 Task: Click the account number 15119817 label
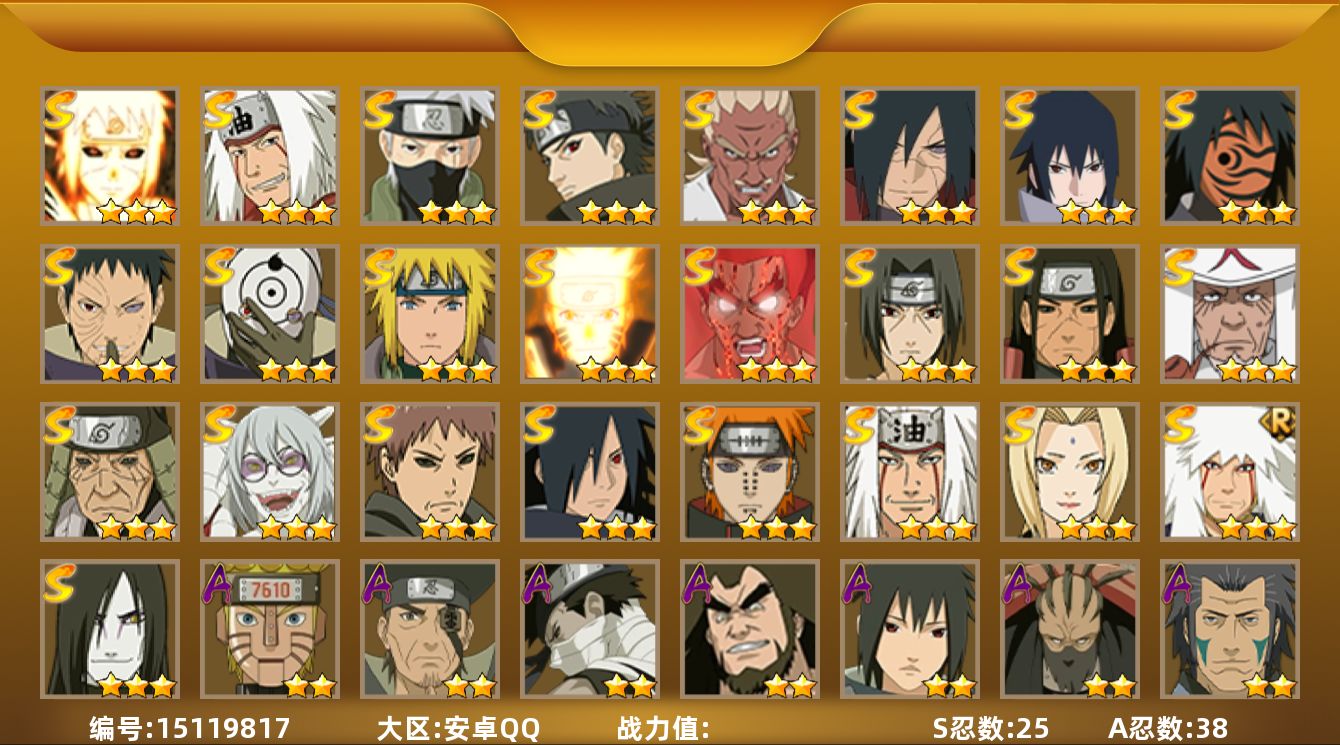coord(190,728)
